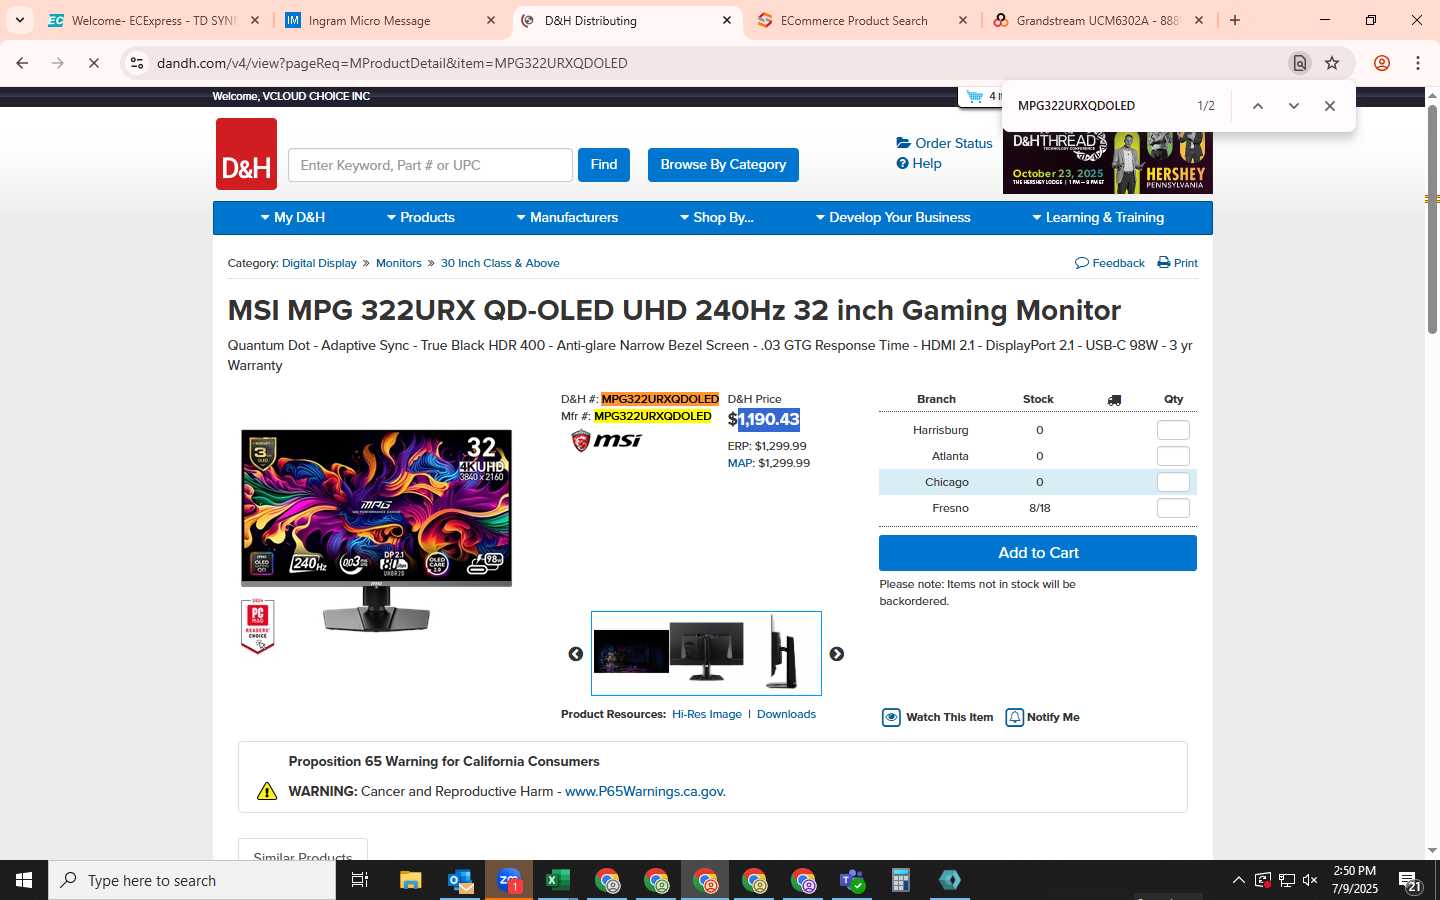Viewport: 1440px width, 900px height.
Task: Open 30 Inch Class & Above breadcrumb
Action: [x=500, y=263]
